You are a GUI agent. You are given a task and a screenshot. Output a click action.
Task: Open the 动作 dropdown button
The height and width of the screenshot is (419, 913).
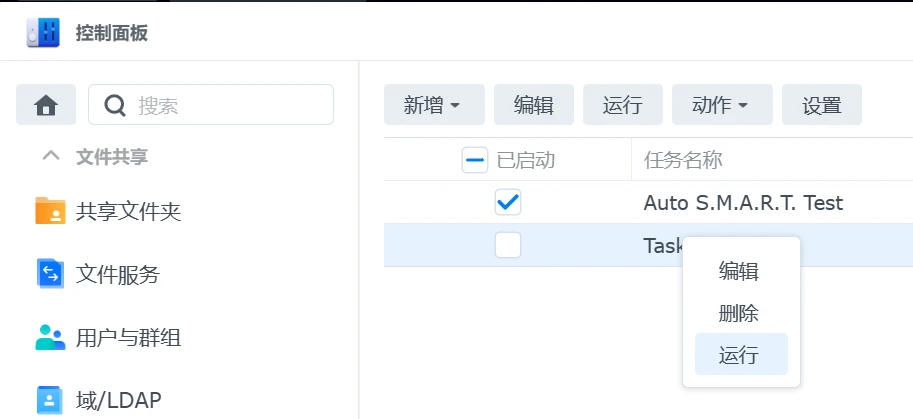[722, 105]
